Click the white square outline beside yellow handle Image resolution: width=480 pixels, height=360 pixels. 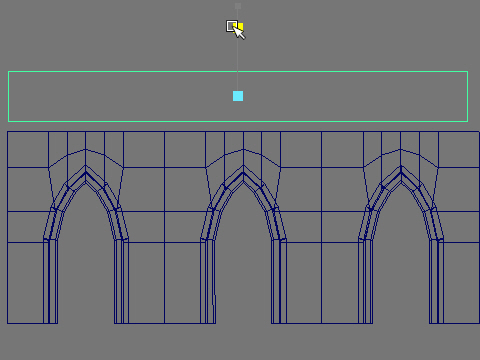coord(231,26)
